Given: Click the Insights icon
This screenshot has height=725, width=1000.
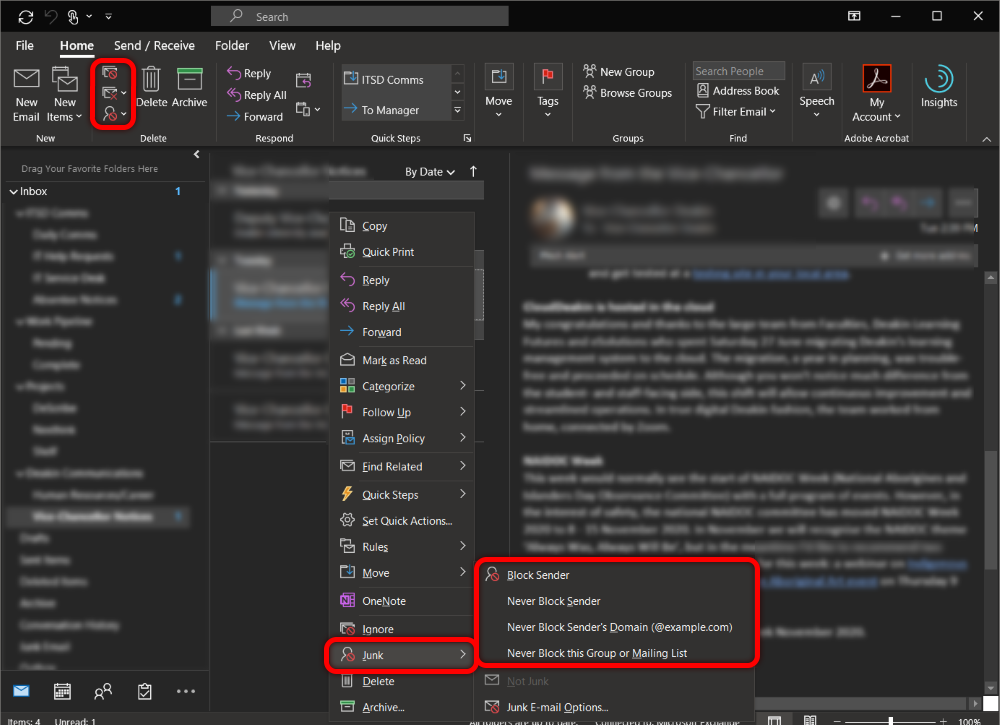Looking at the screenshot, I should 938,82.
